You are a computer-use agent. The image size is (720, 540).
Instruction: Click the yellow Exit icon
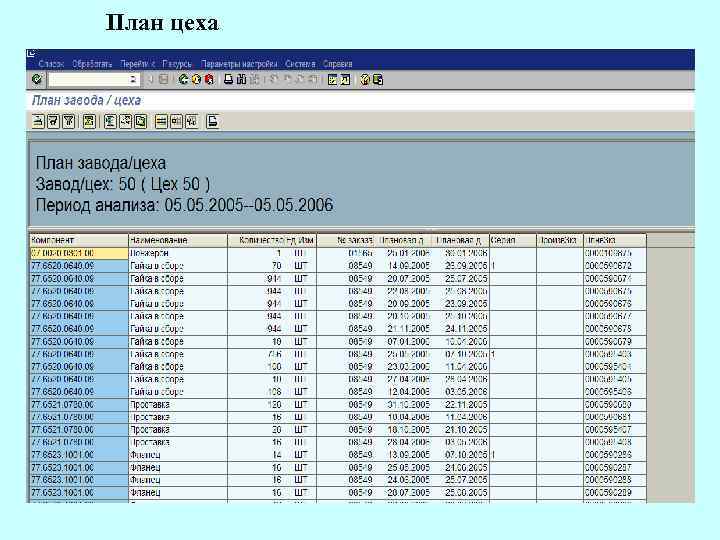coord(196,79)
